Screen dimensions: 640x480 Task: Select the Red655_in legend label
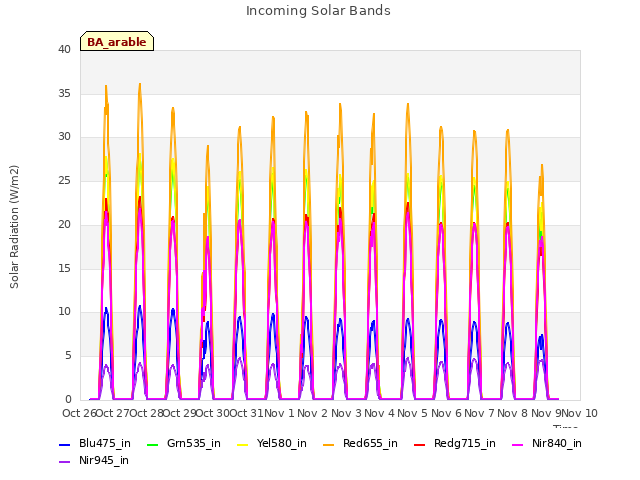click(x=370, y=443)
